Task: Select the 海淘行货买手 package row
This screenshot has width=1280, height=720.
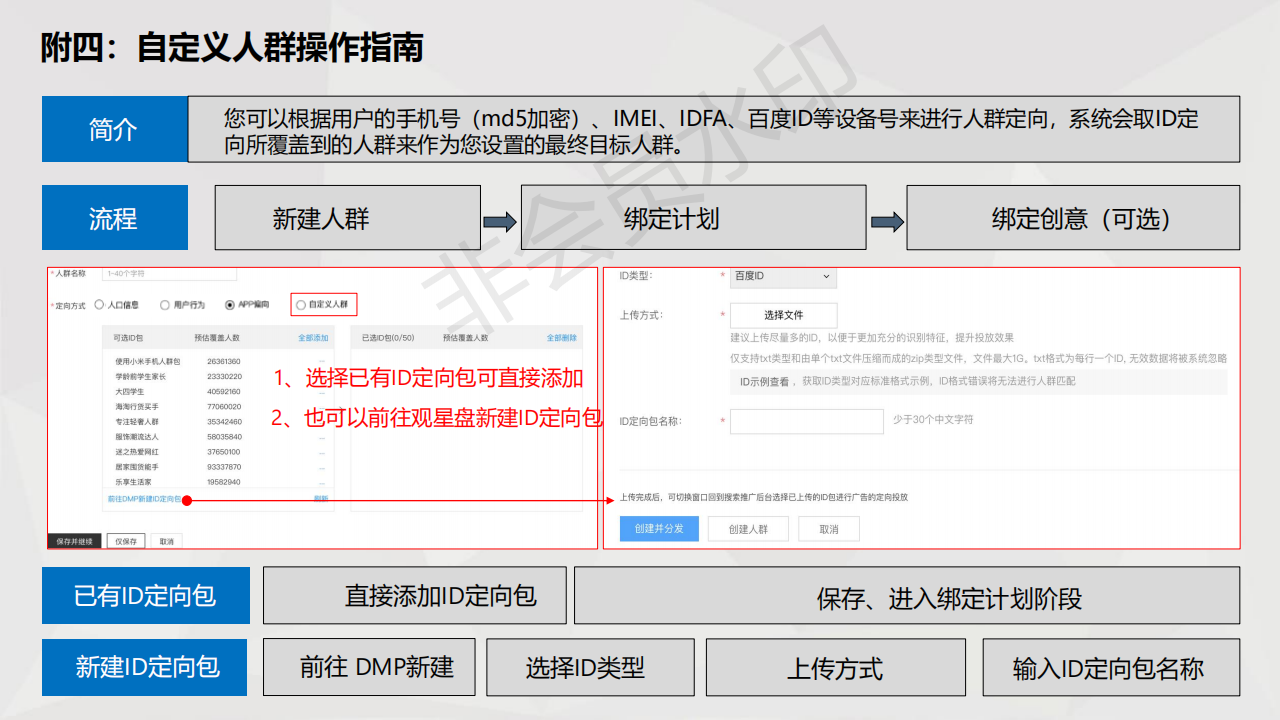Action: coord(217,406)
